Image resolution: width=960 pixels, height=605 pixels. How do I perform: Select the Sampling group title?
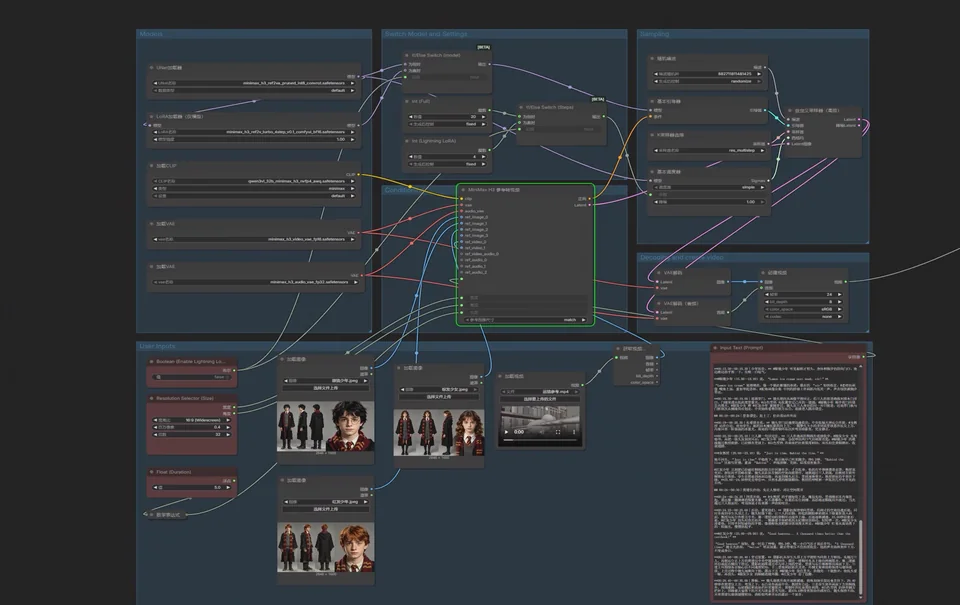[654, 34]
